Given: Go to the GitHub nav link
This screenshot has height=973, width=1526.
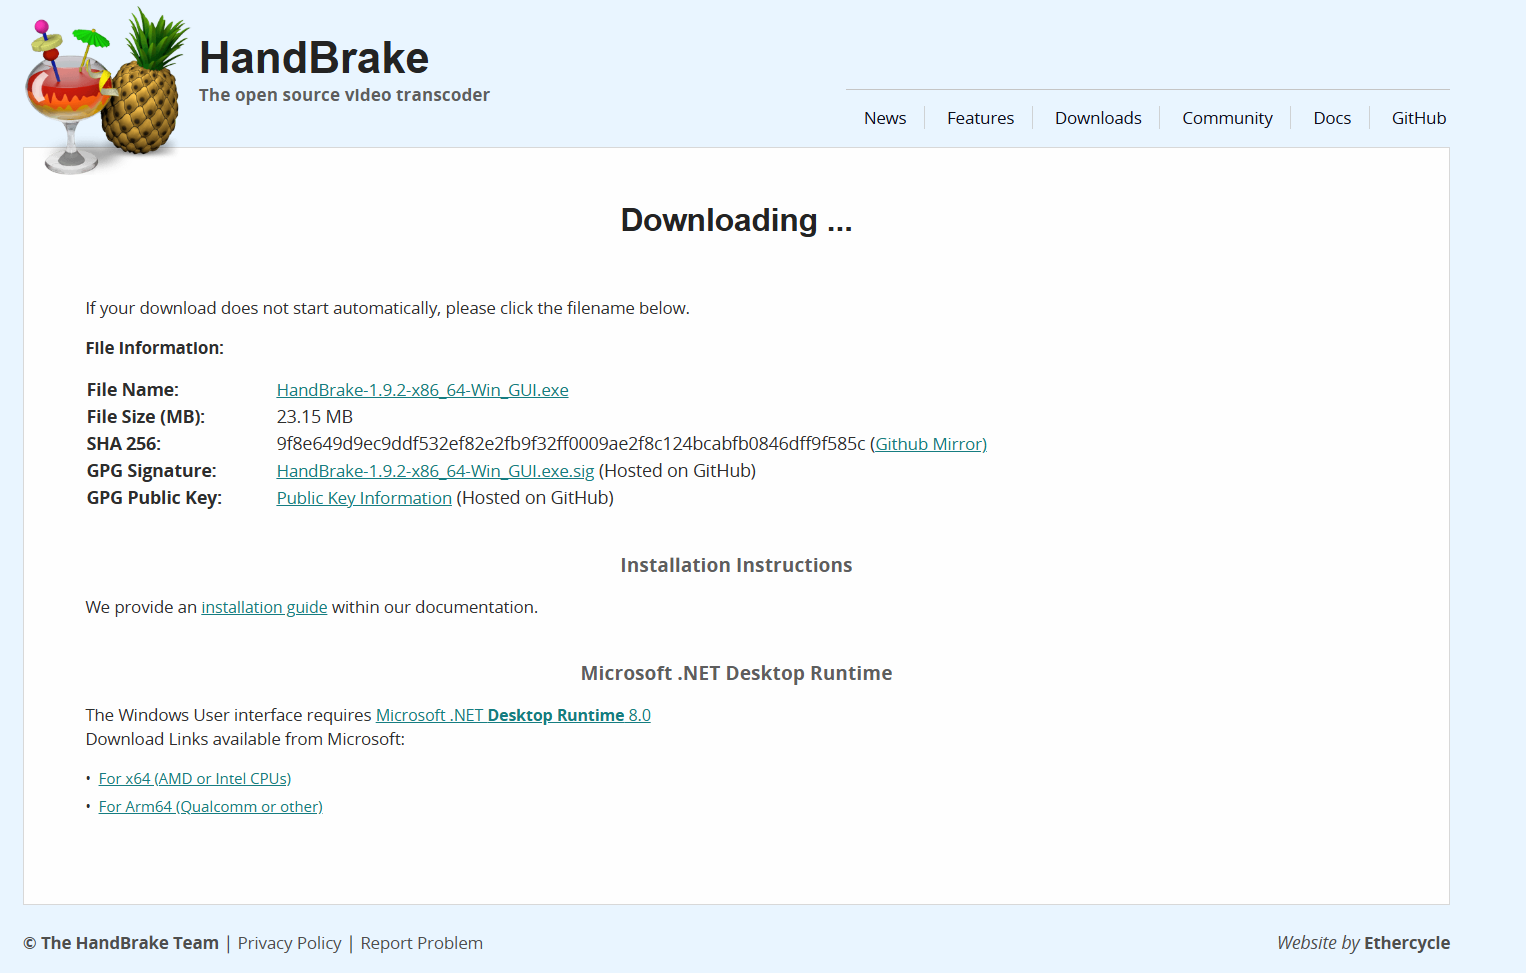Looking at the screenshot, I should tap(1419, 118).
